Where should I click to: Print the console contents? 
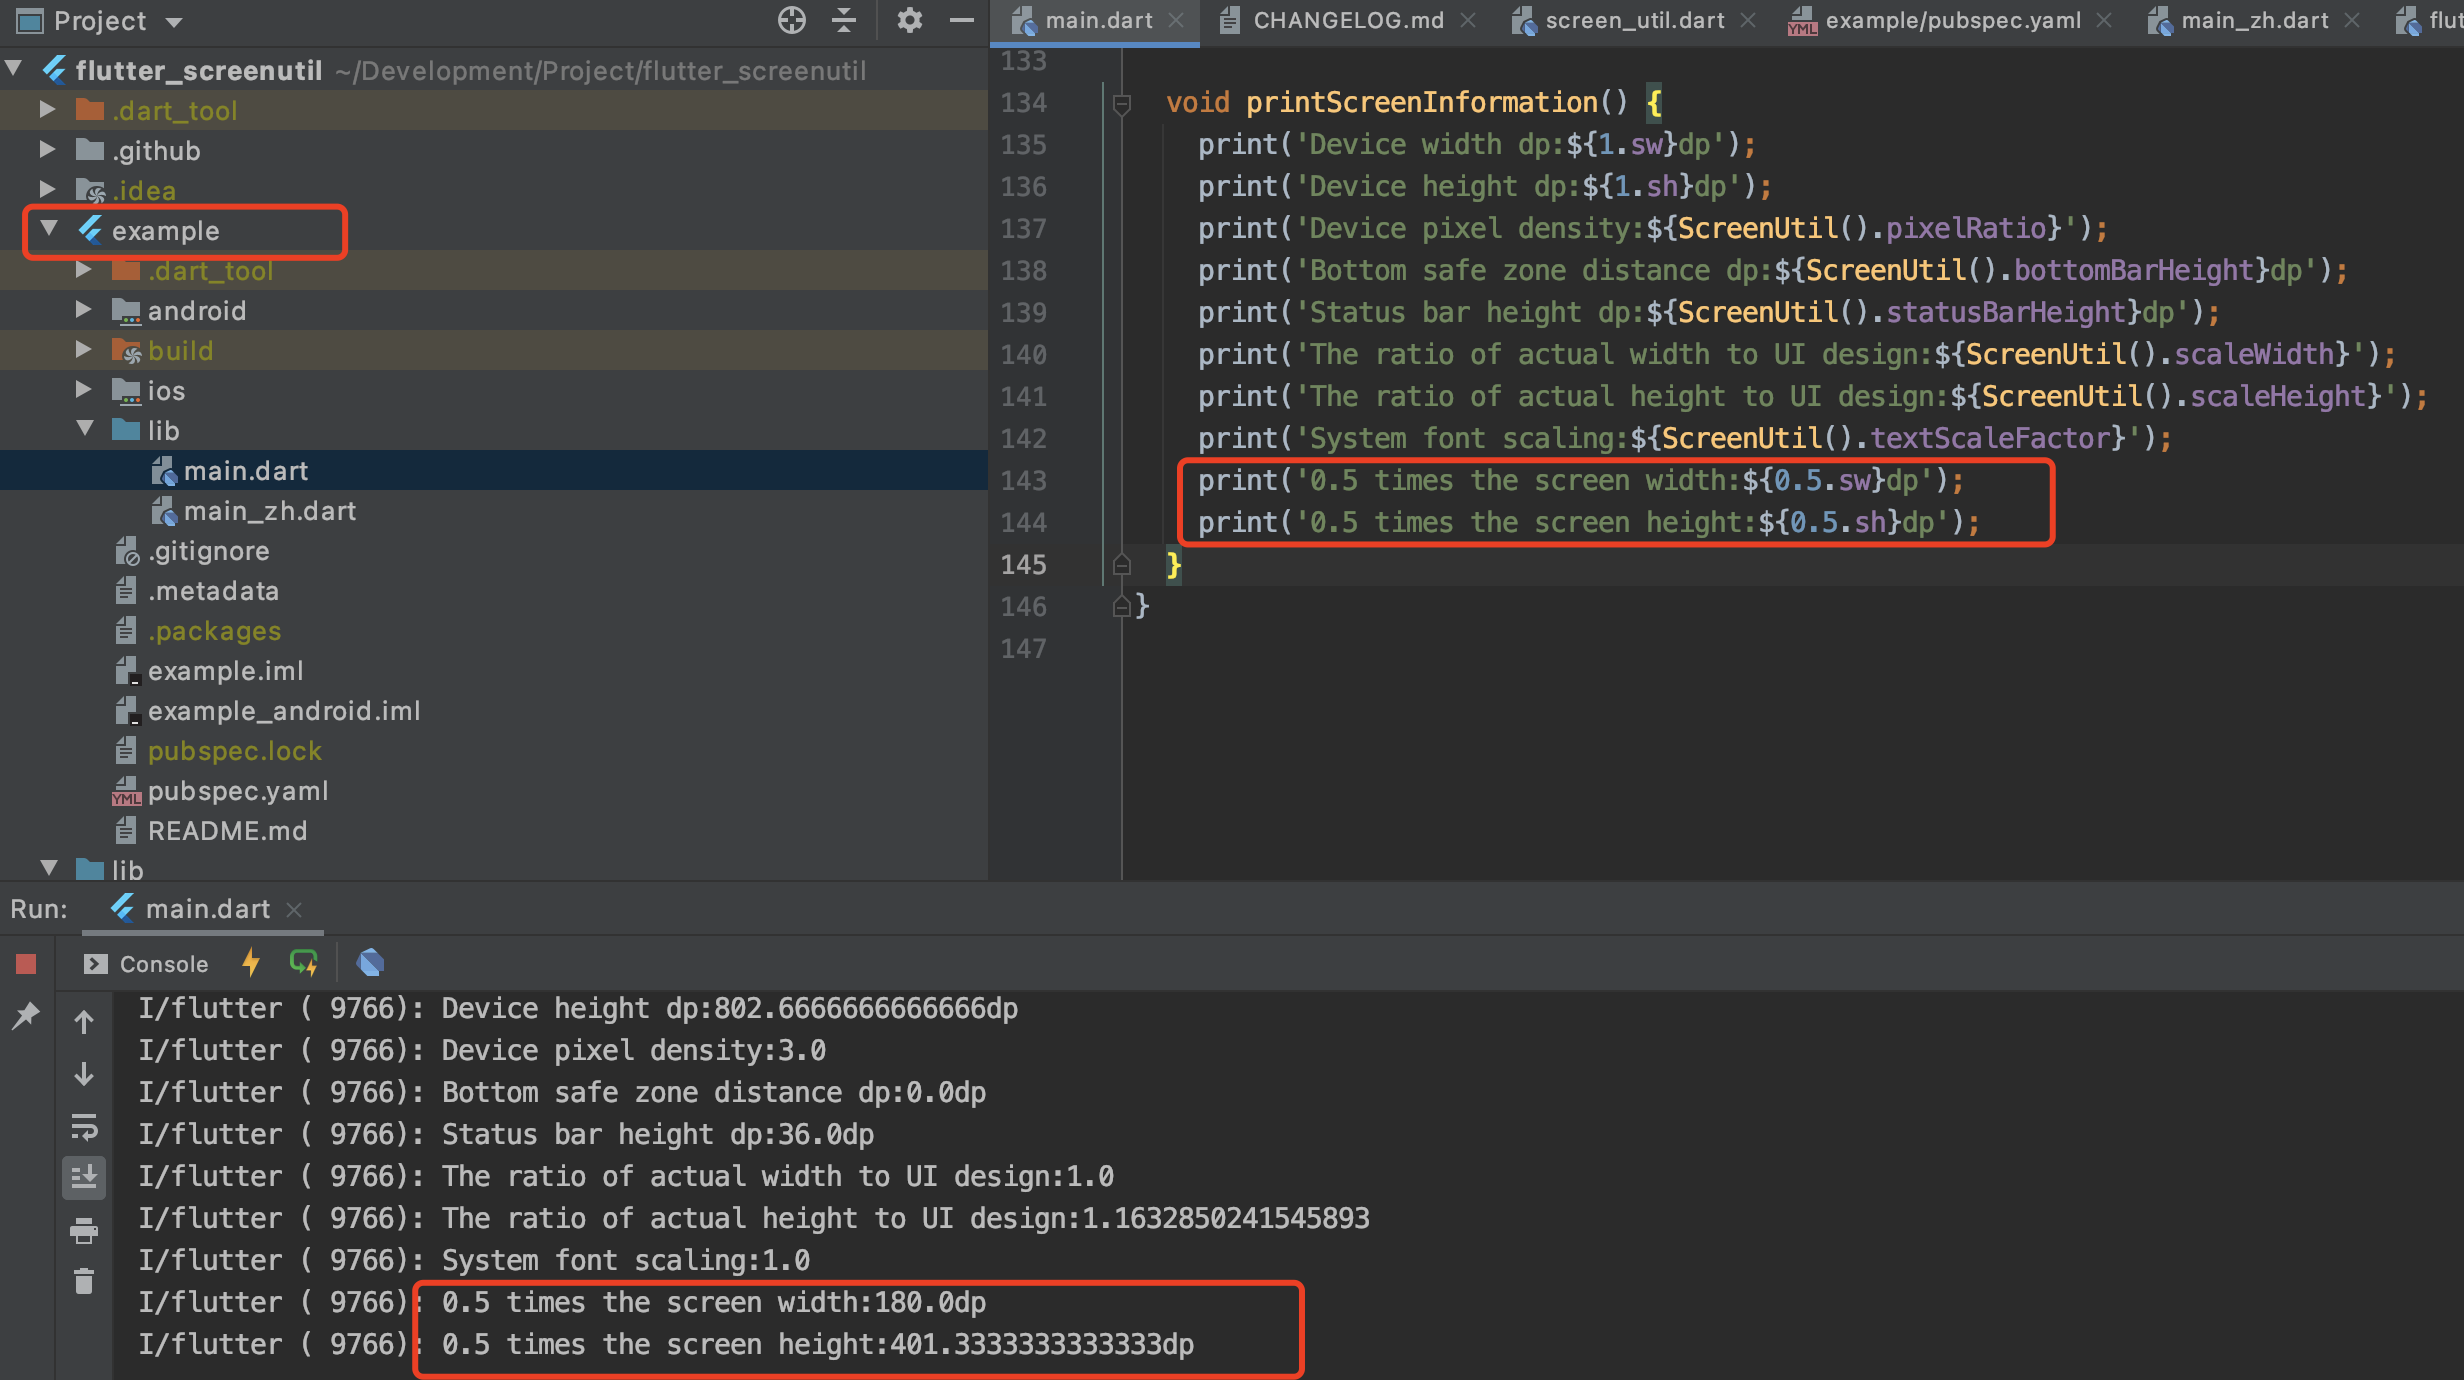[84, 1232]
